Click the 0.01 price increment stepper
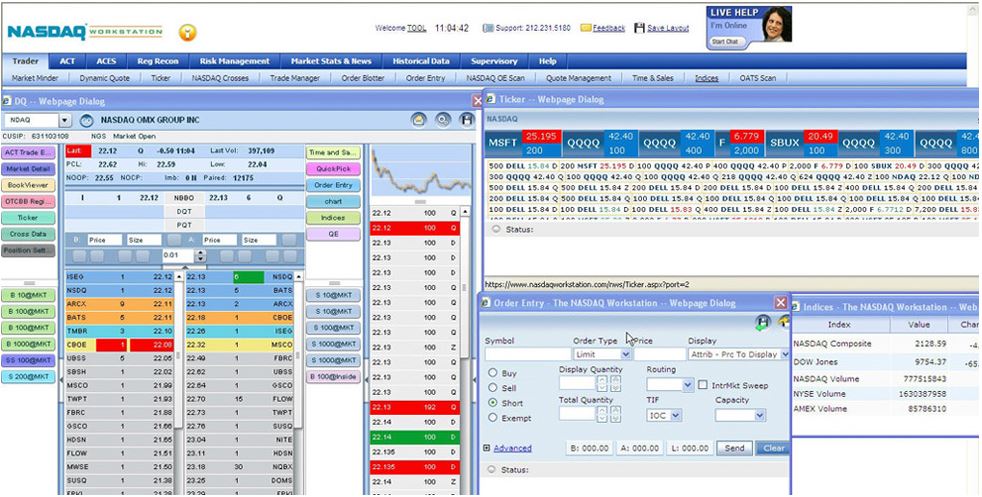 pos(200,255)
